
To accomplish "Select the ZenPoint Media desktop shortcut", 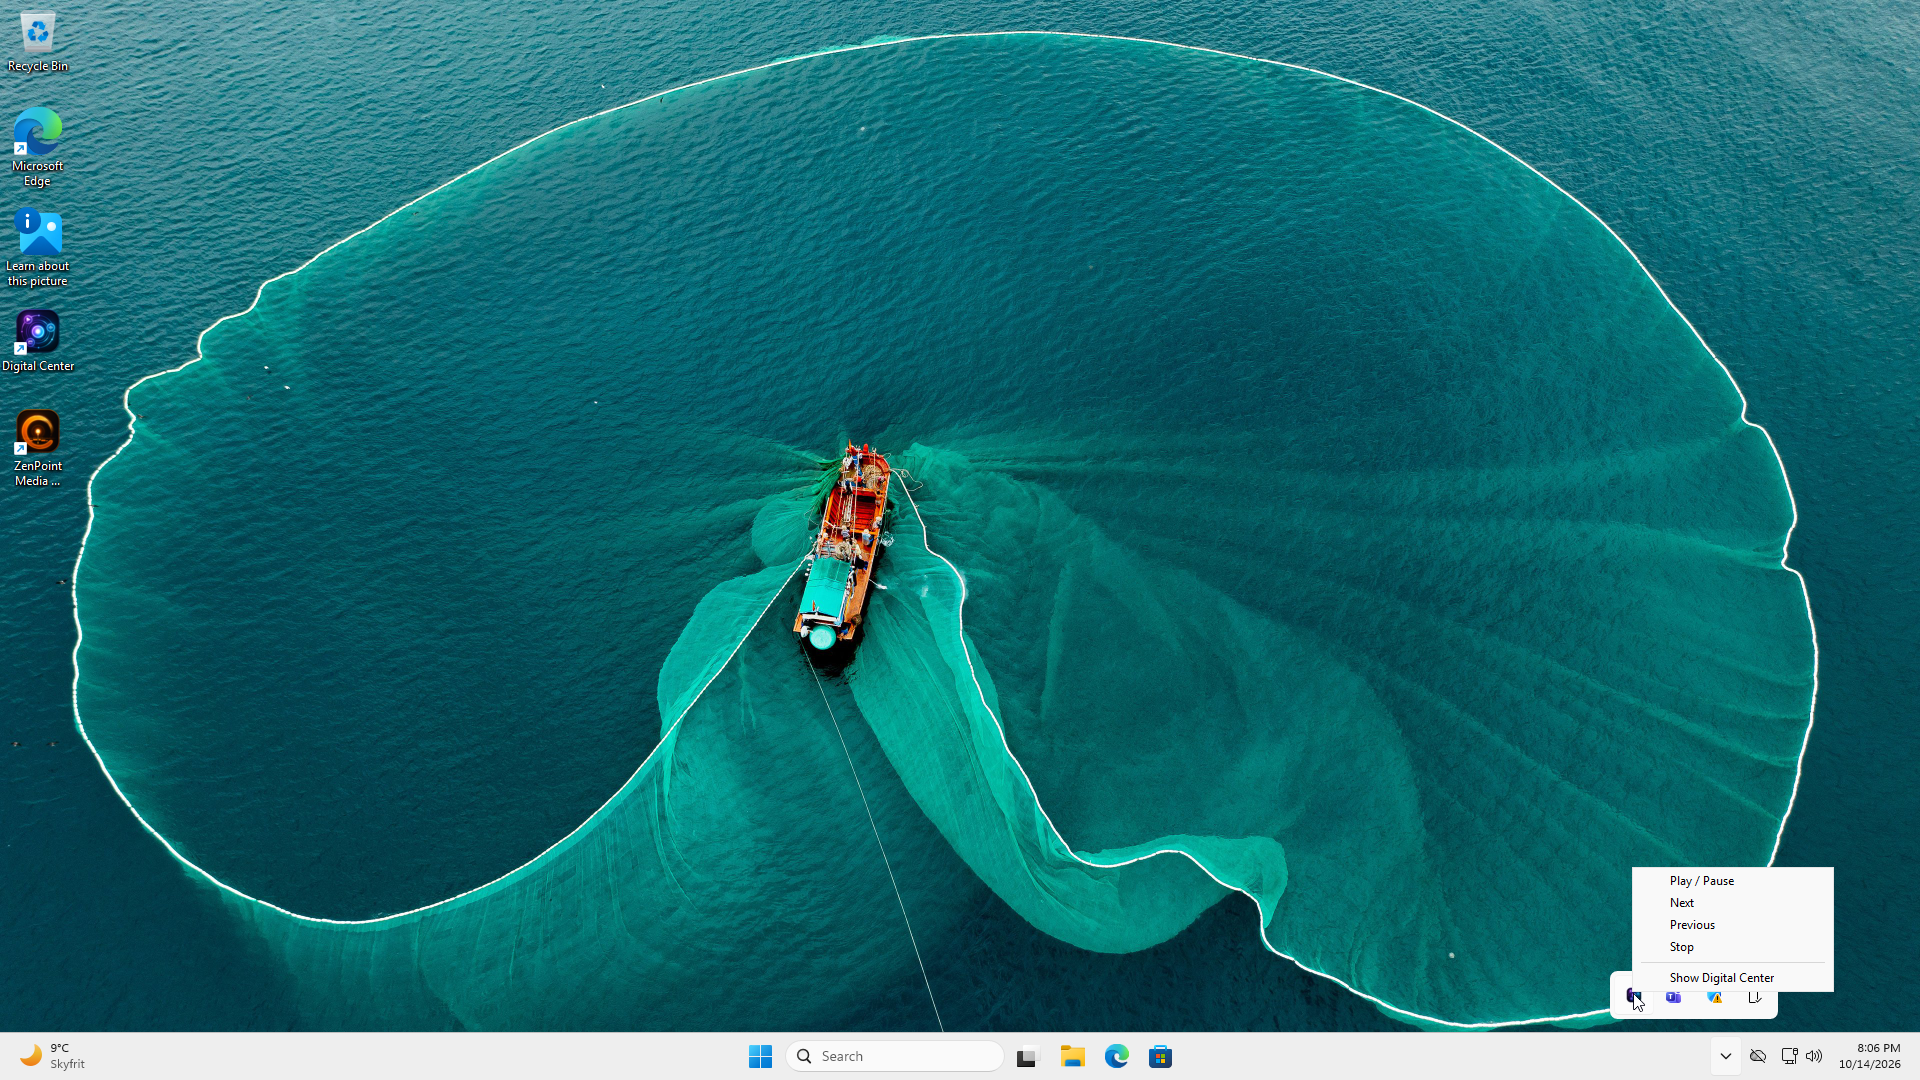I will pos(38,448).
